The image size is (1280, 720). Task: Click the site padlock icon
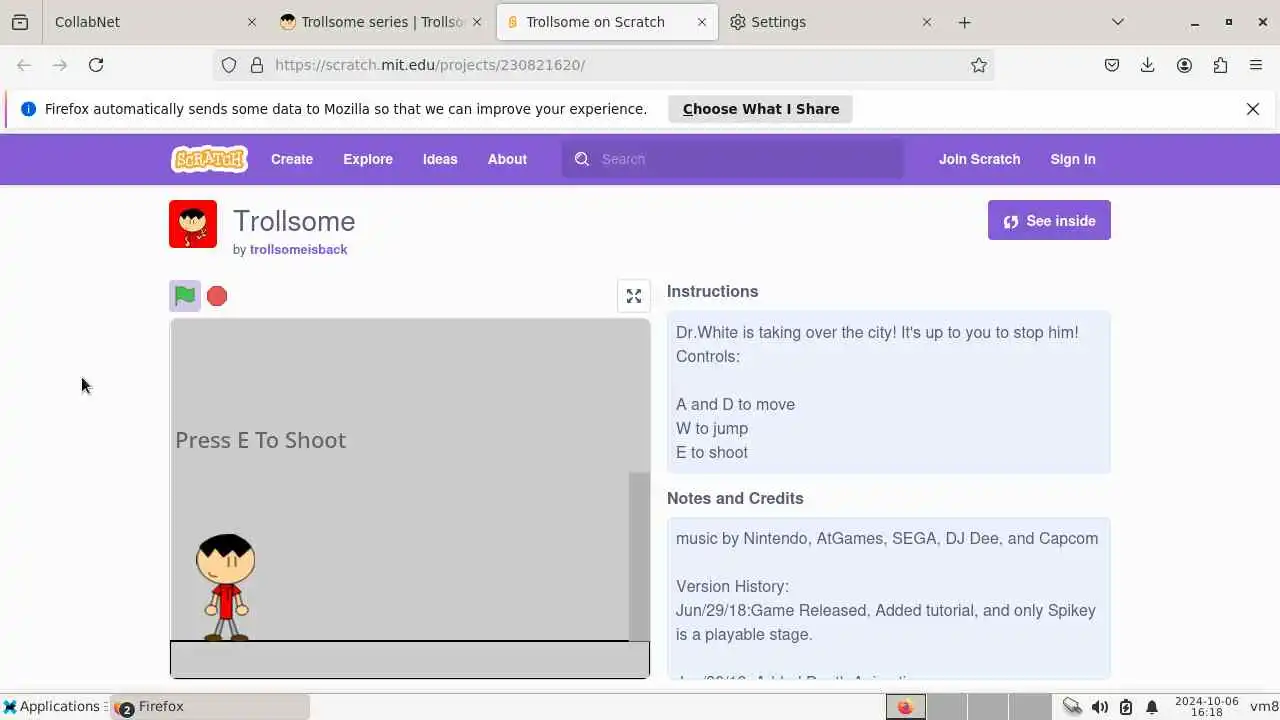coord(257,65)
